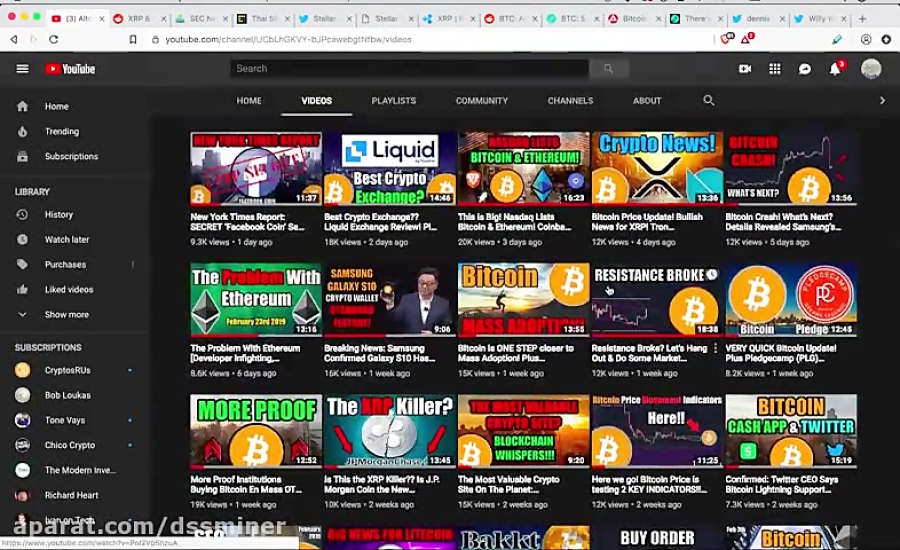Focus the YouTube search field
Image resolution: width=900 pixels, height=550 pixels.
point(409,69)
